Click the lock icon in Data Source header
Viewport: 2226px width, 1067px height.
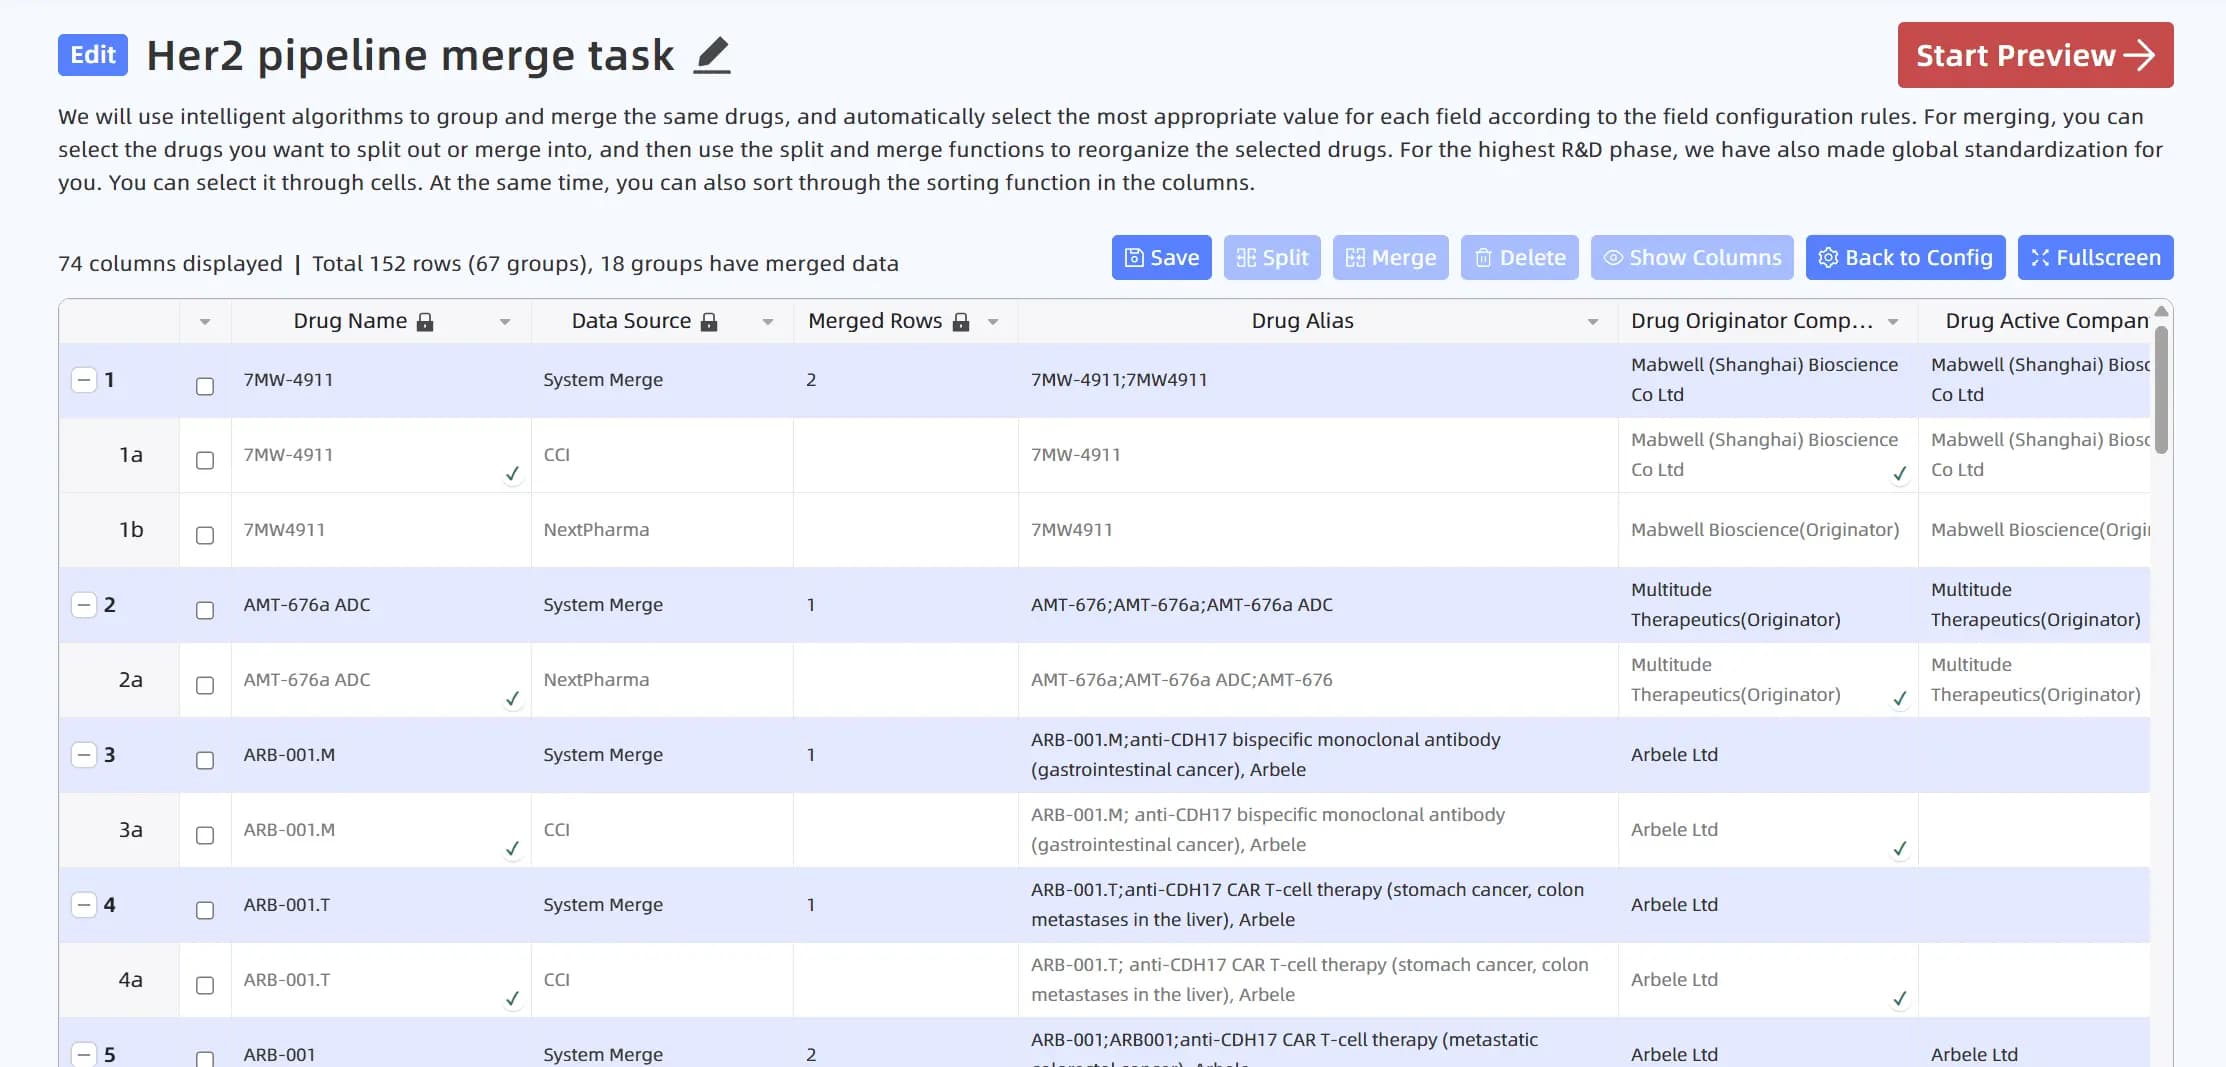(709, 322)
